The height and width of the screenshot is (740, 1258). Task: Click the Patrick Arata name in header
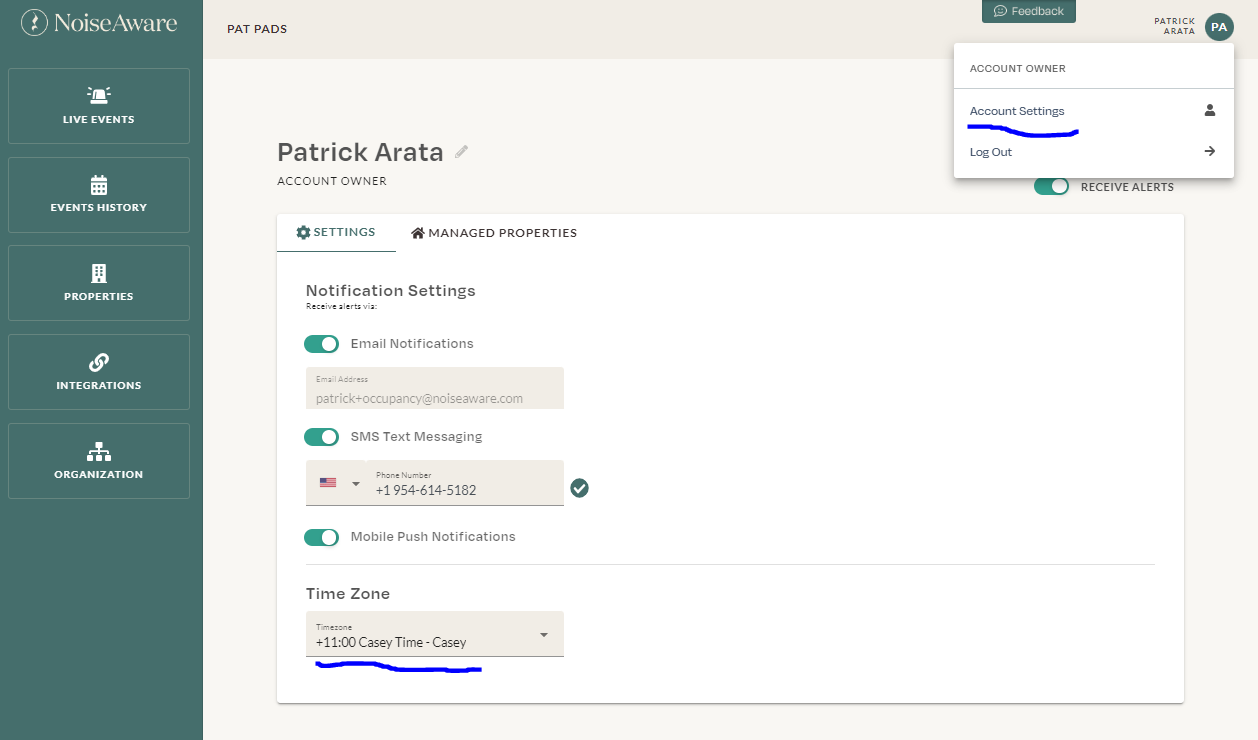(x=1175, y=26)
